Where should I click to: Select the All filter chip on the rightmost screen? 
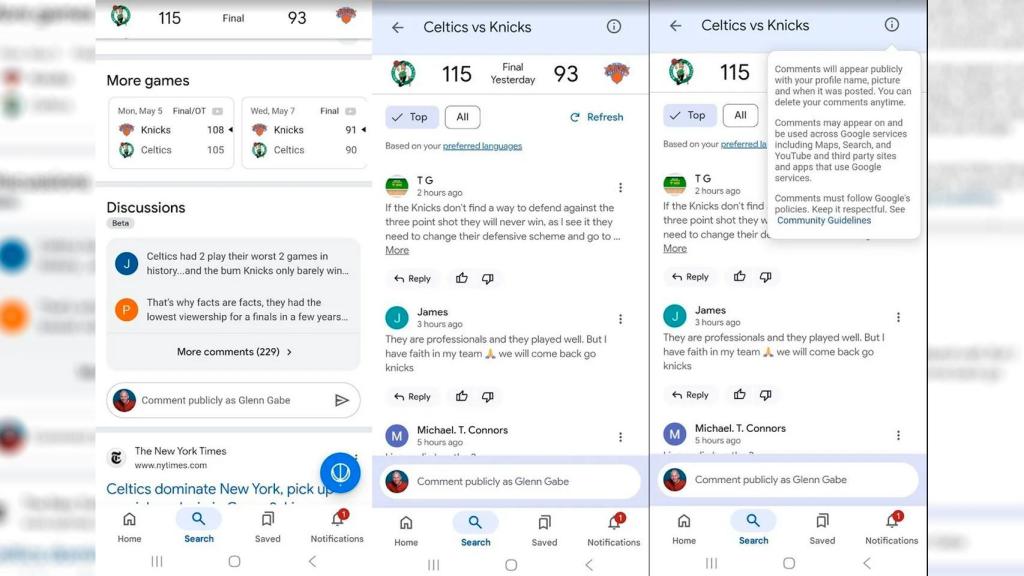click(x=740, y=115)
